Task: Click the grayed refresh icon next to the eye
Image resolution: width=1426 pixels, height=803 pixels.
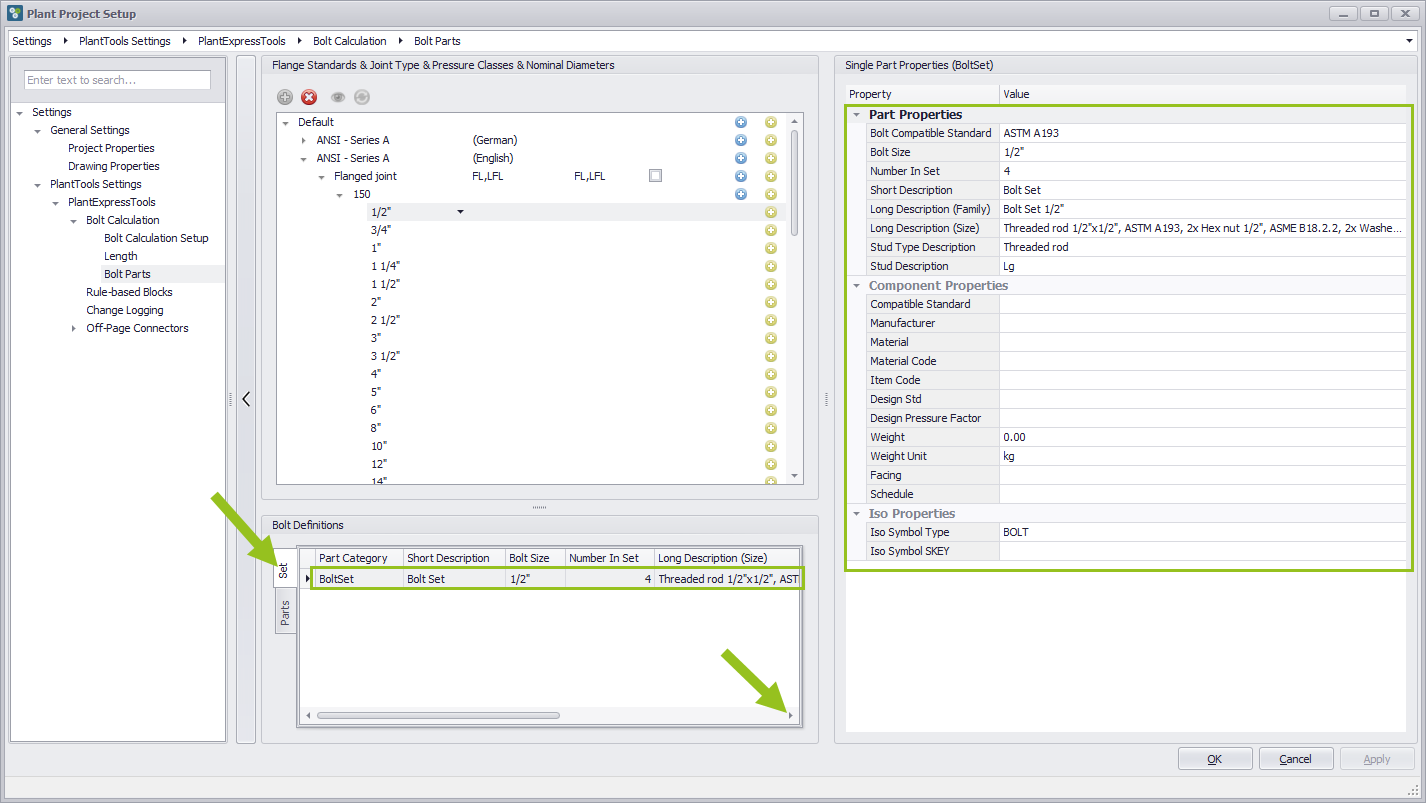Action: [362, 97]
